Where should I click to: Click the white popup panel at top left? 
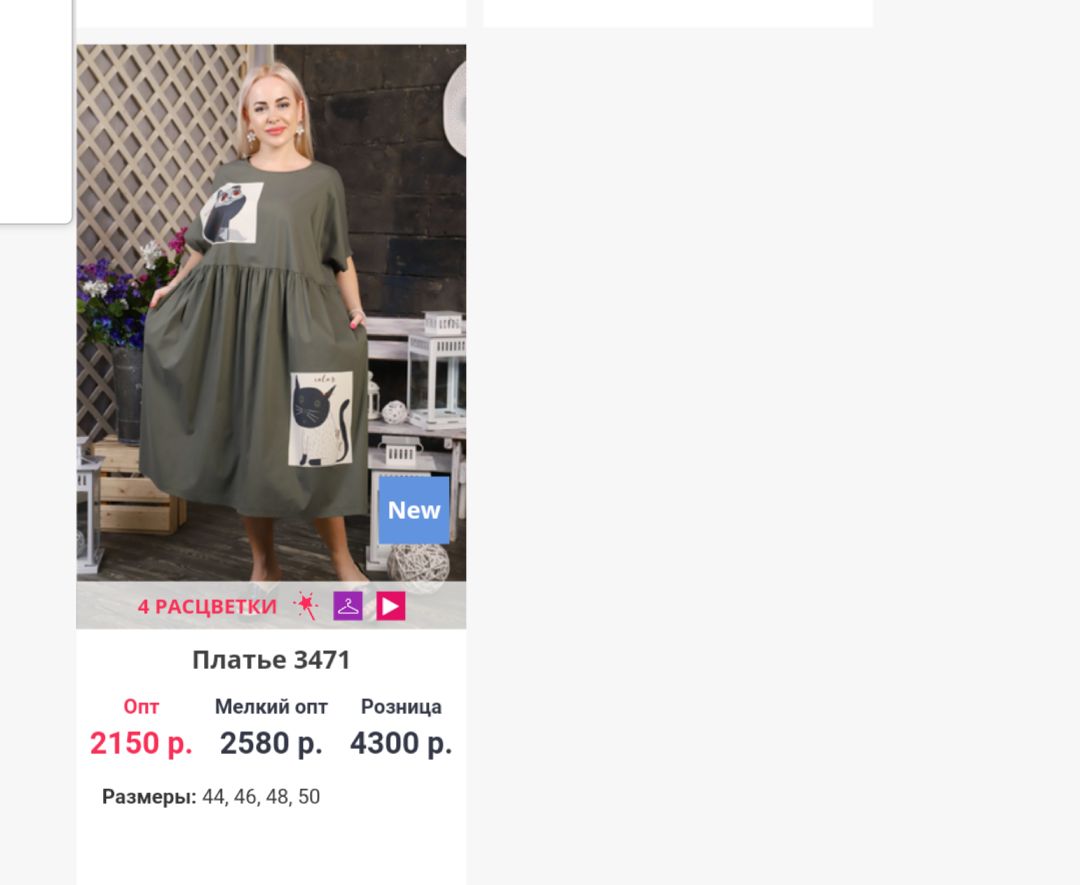tap(36, 112)
